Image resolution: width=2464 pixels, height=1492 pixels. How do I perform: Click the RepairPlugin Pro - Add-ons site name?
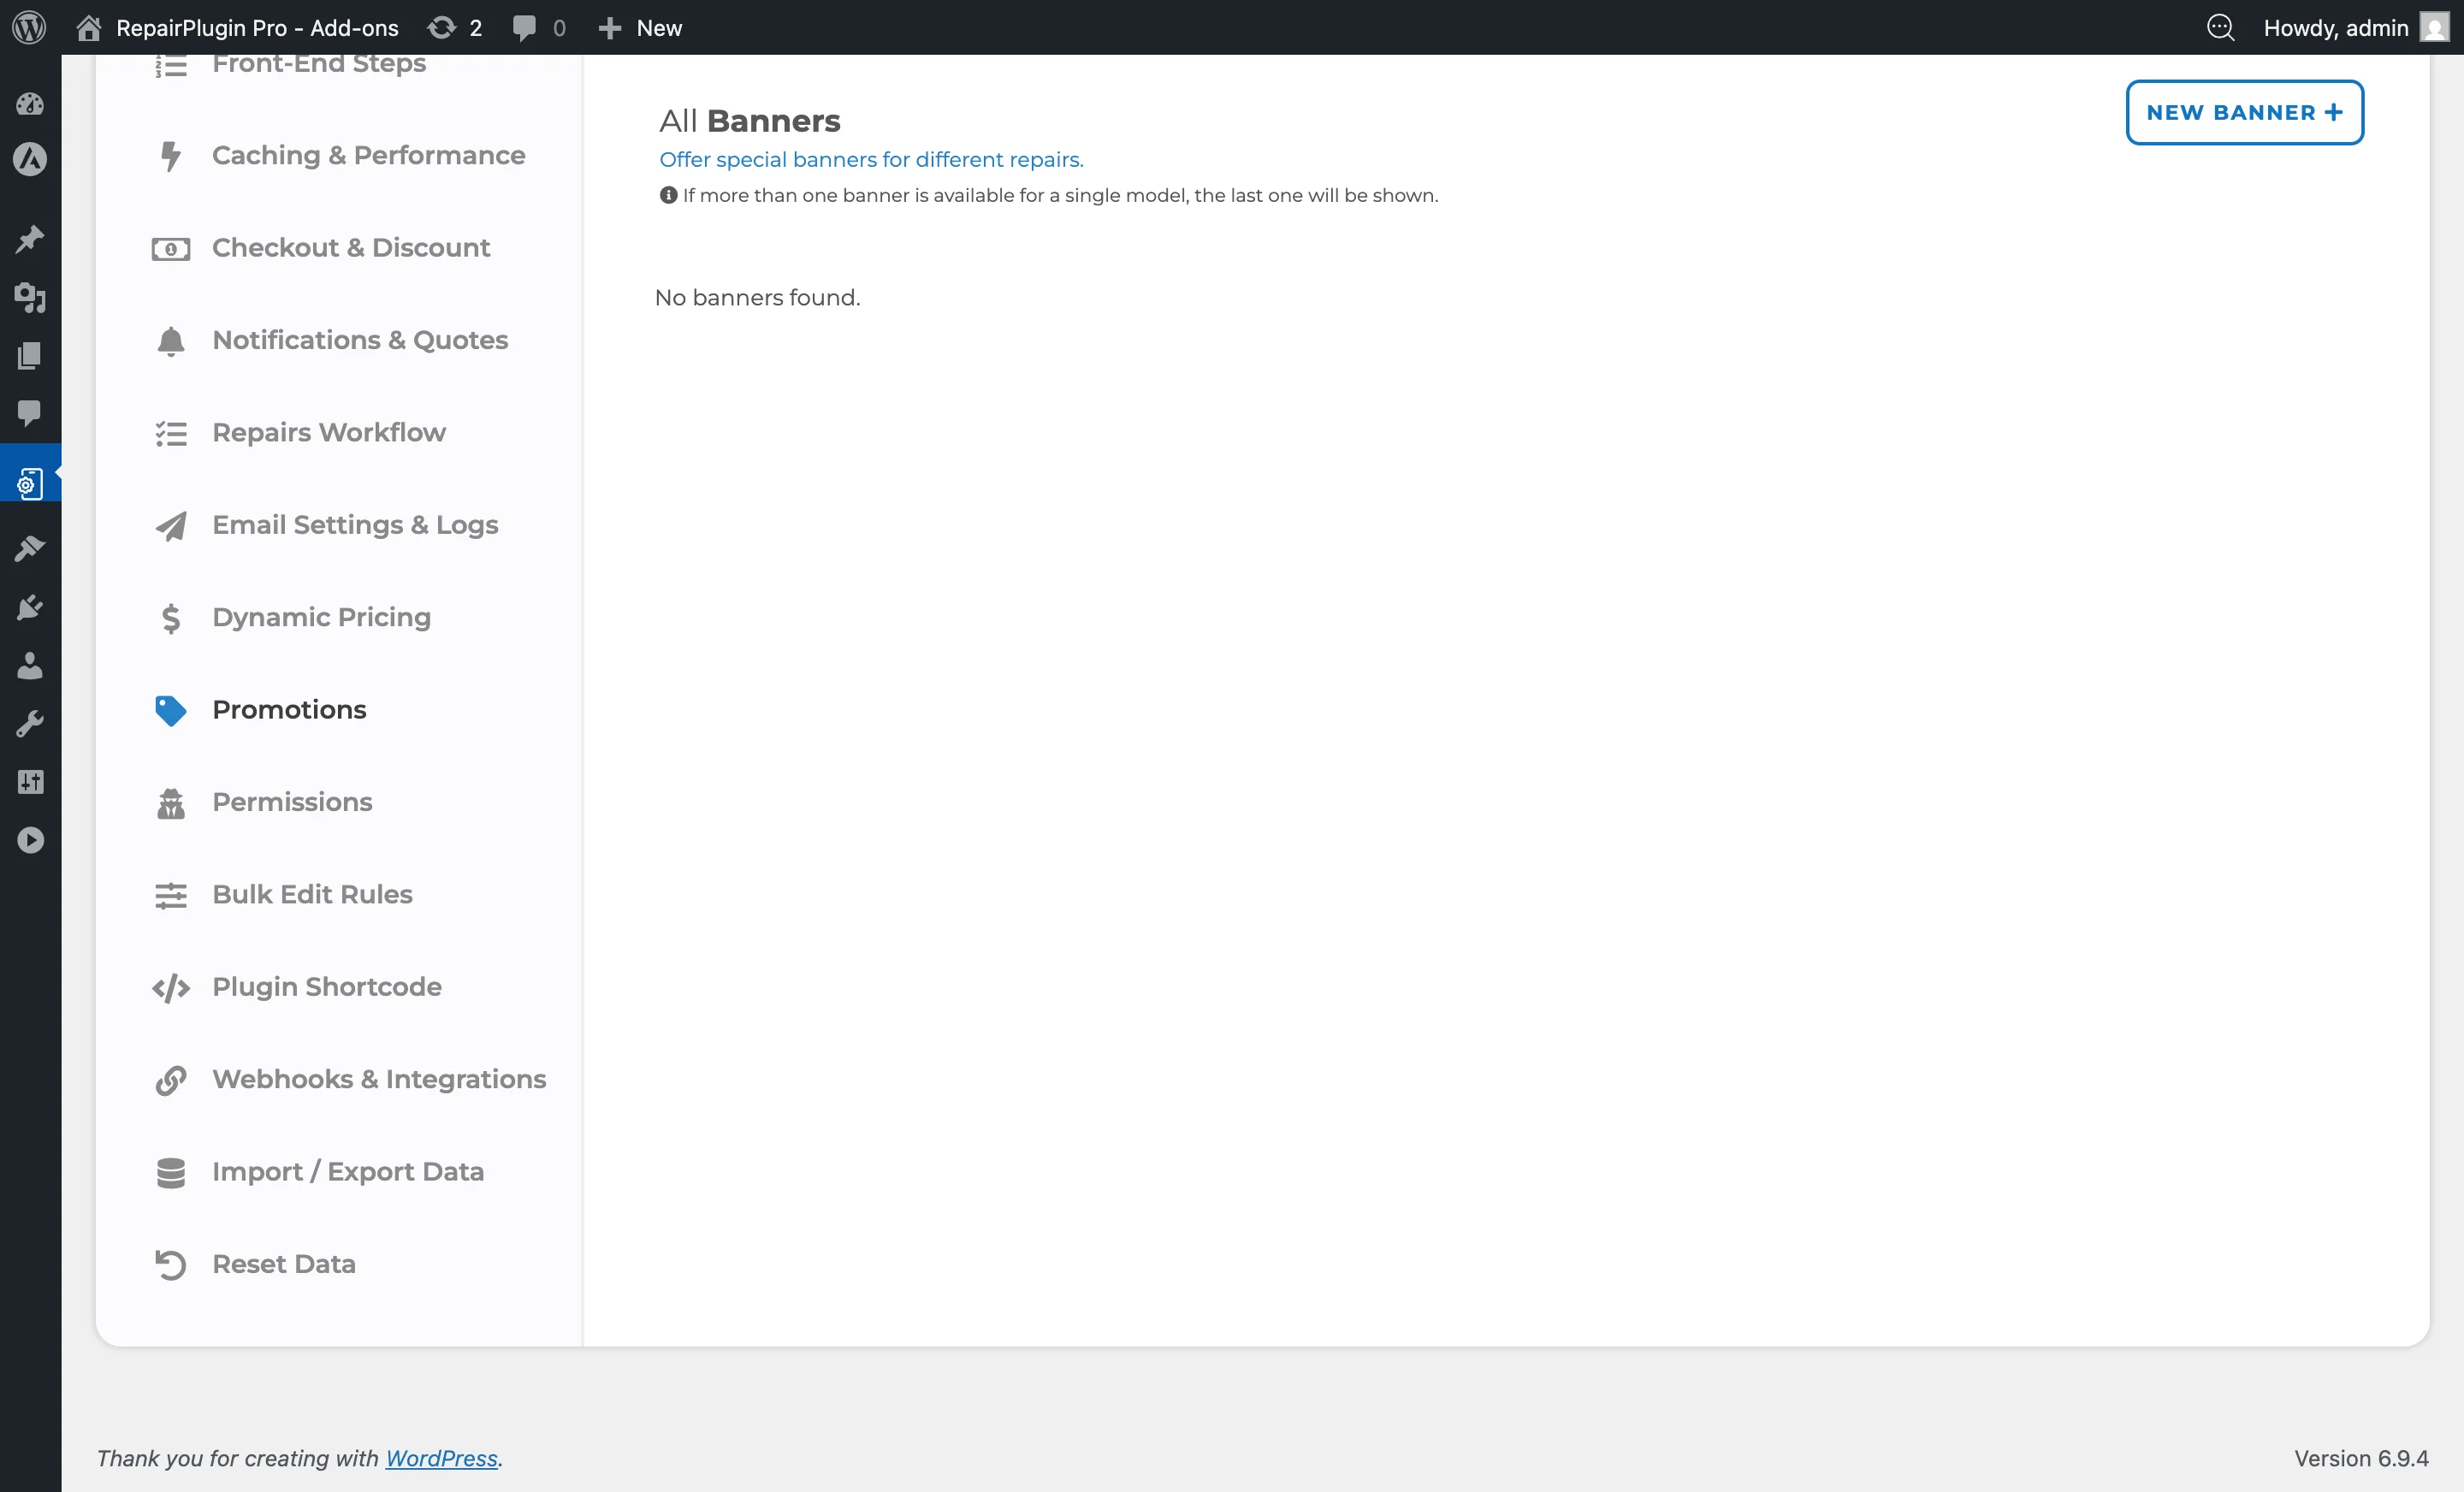point(257,28)
